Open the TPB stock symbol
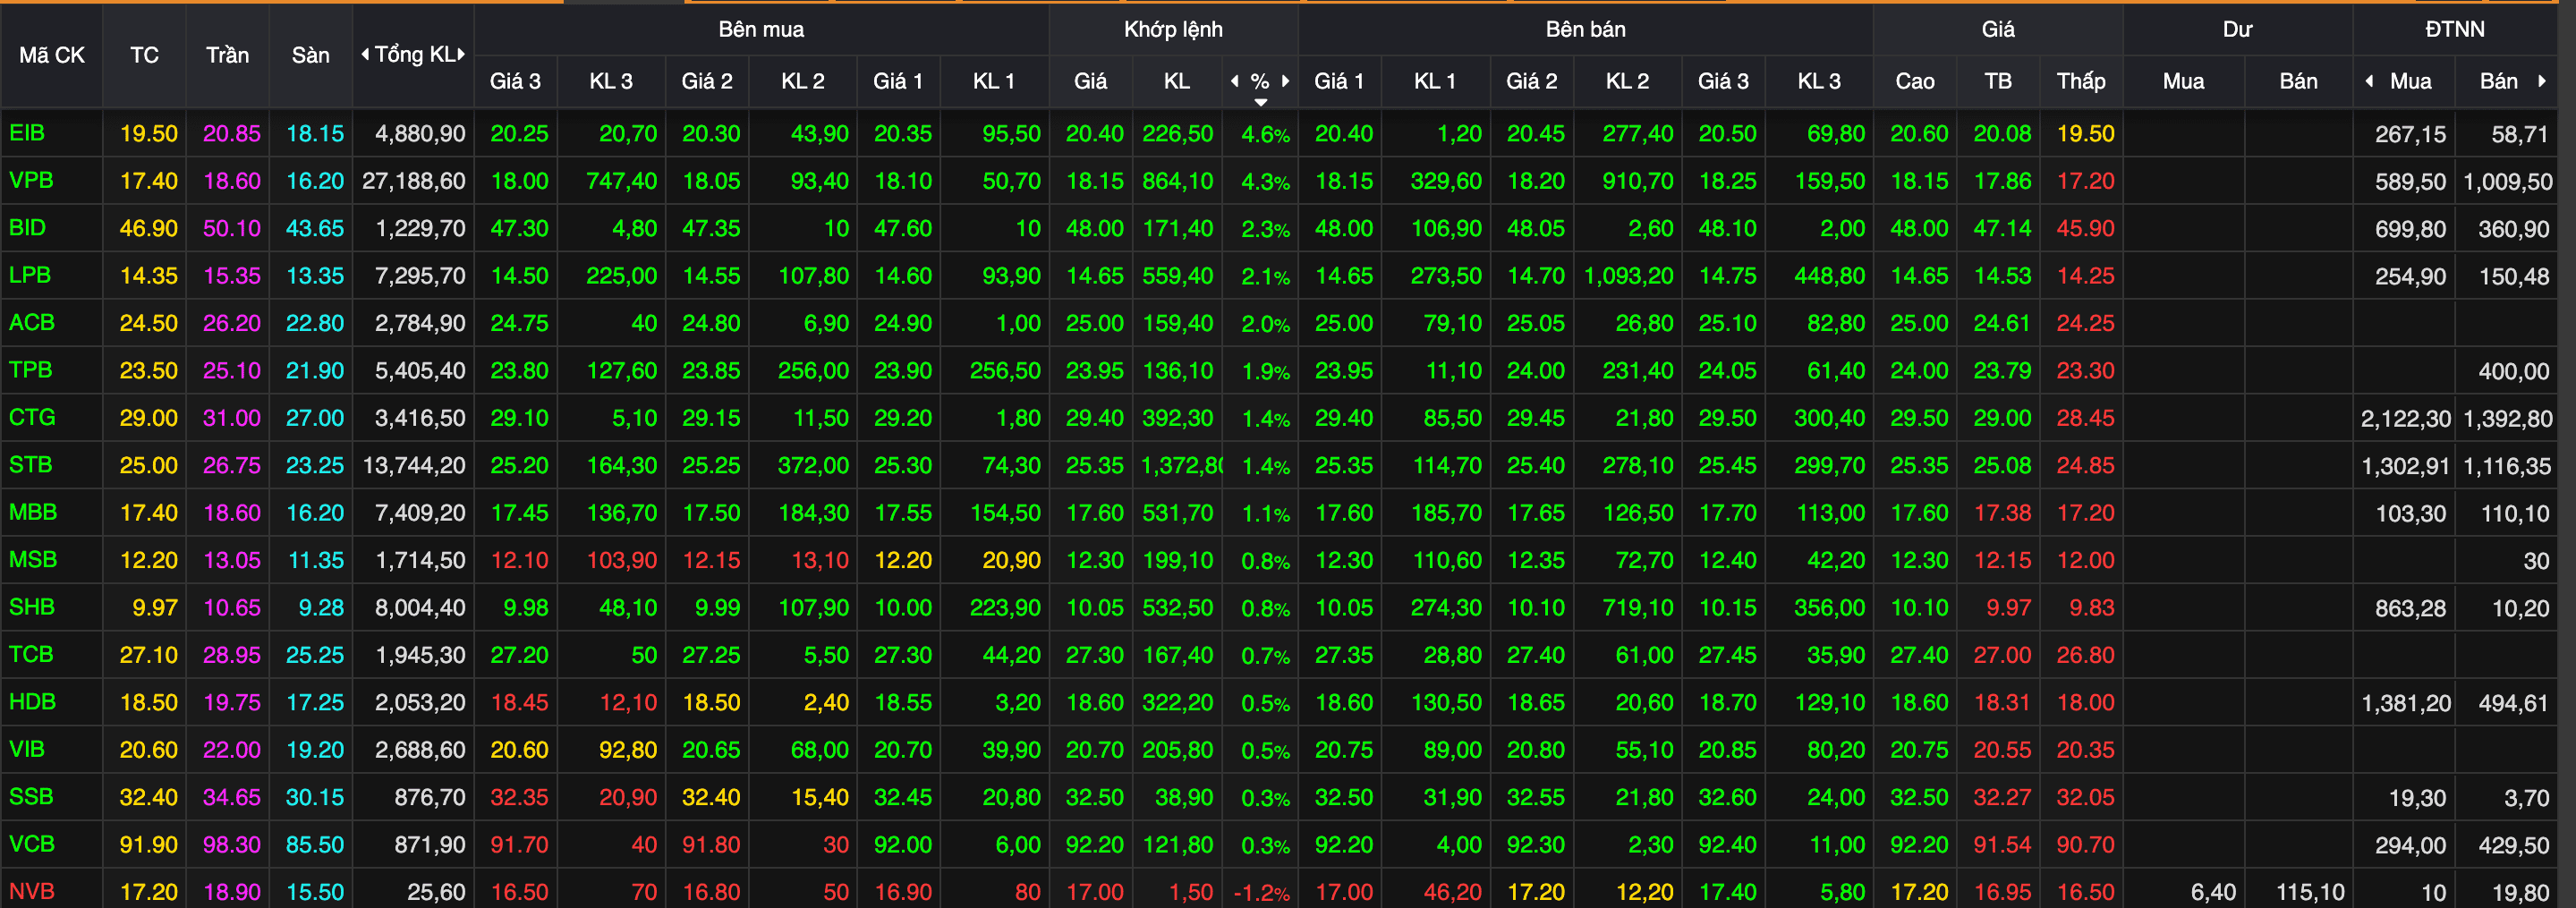 pyautogui.click(x=30, y=369)
